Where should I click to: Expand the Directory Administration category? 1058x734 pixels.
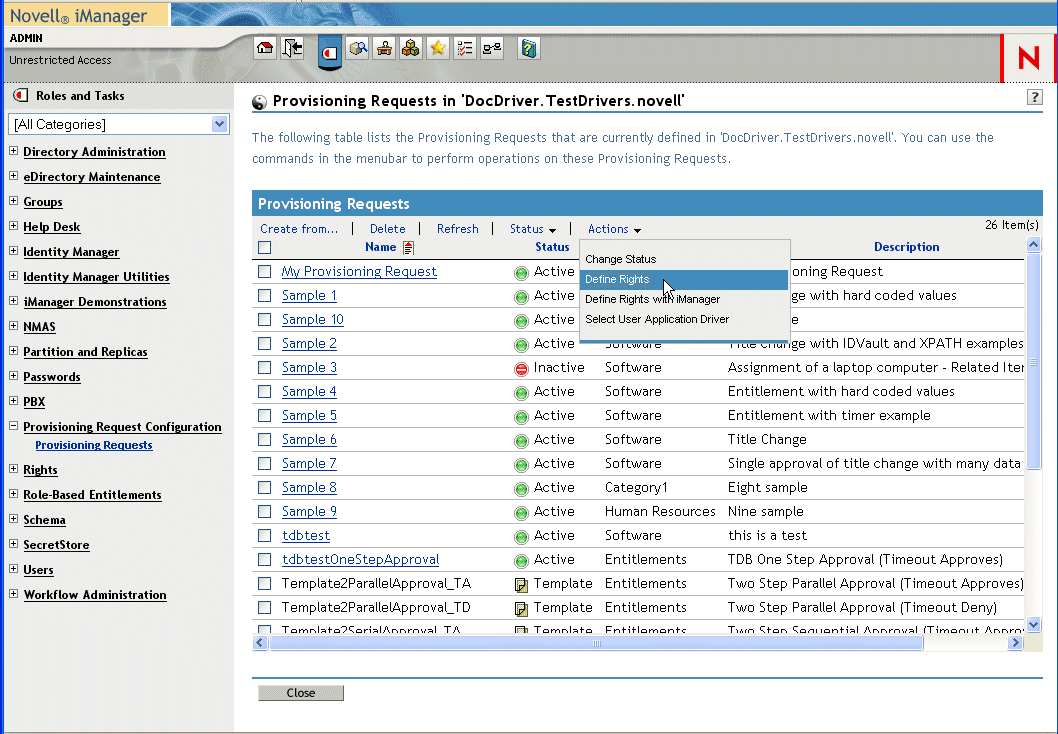coord(13,151)
